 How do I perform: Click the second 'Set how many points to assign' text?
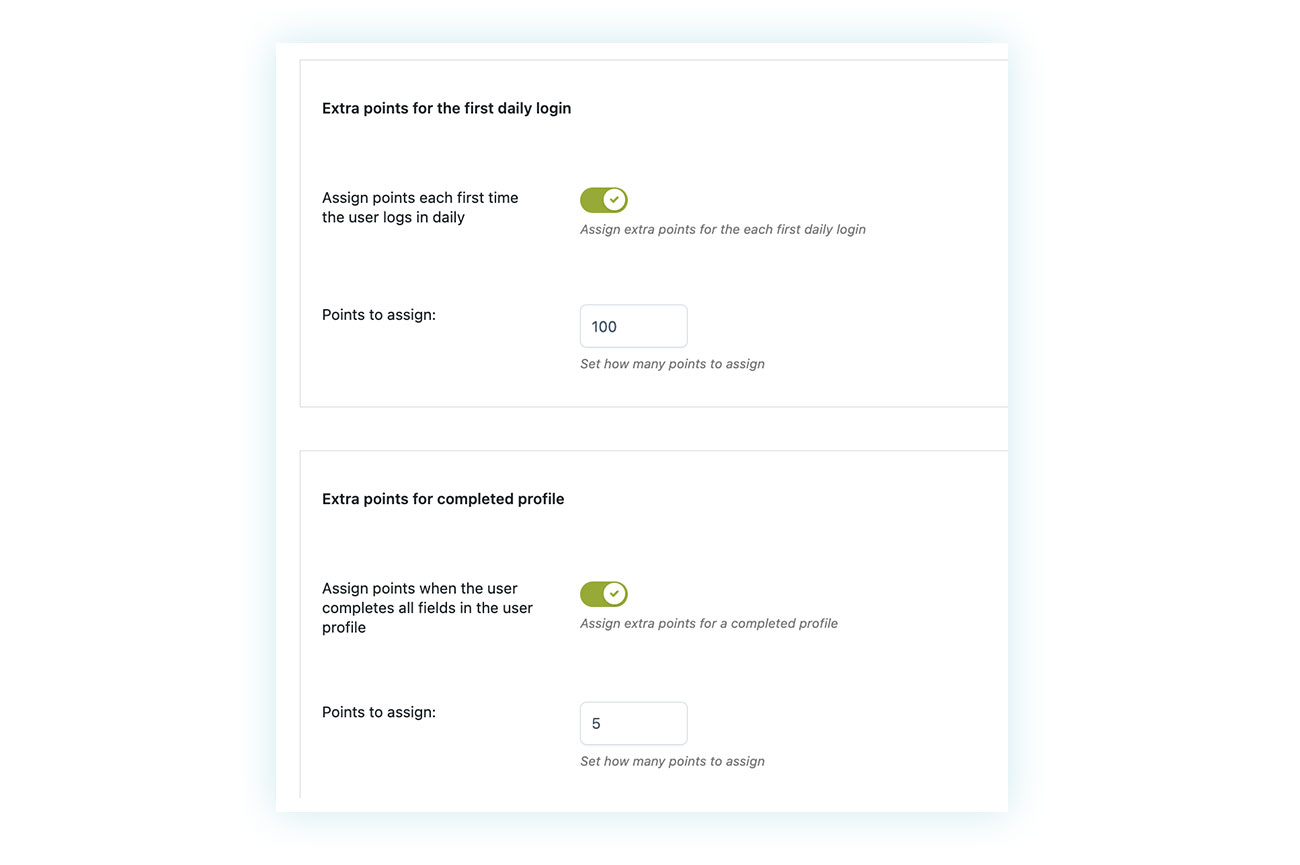(x=672, y=760)
